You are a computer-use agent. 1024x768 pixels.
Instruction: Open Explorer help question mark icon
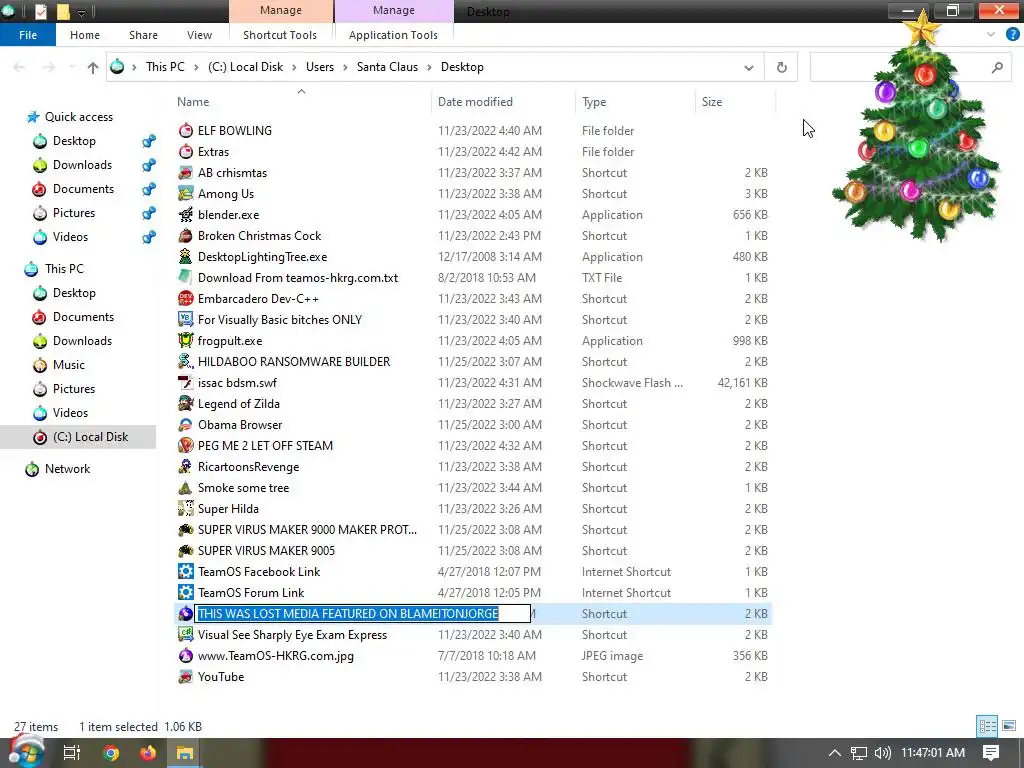1012,35
